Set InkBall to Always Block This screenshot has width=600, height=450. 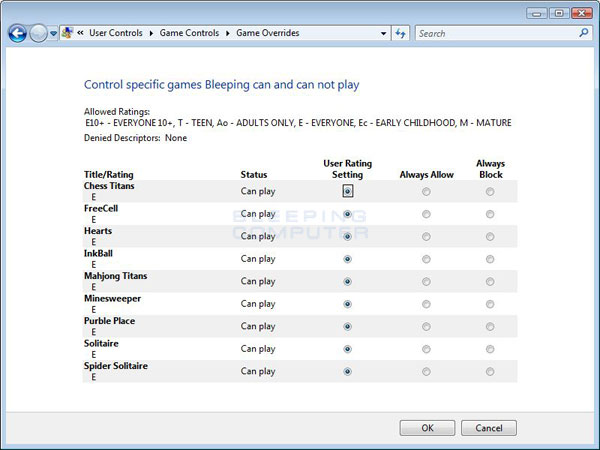coord(490,259)
